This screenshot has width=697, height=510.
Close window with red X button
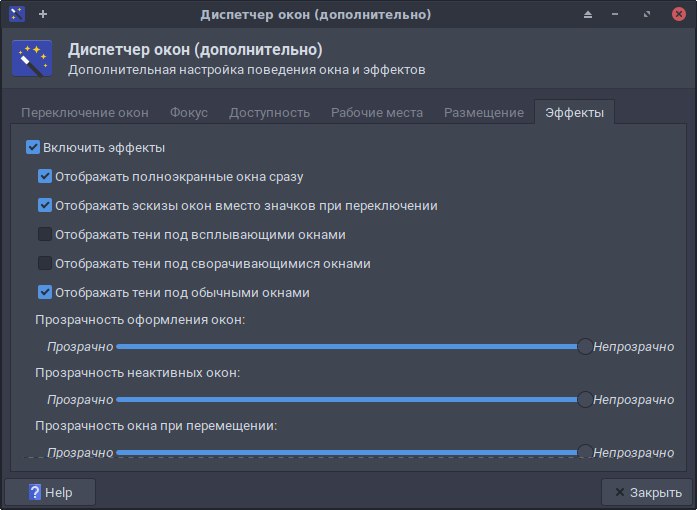click(678, 14)
